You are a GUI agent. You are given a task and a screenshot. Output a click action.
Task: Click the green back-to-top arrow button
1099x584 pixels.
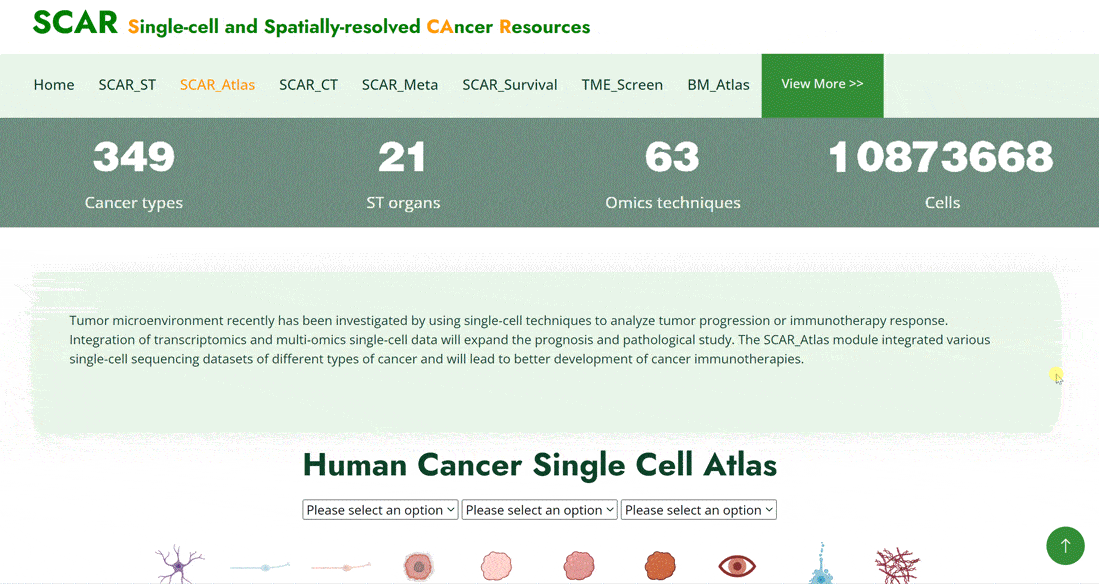pyautogui.click(x=1065, y=545)
